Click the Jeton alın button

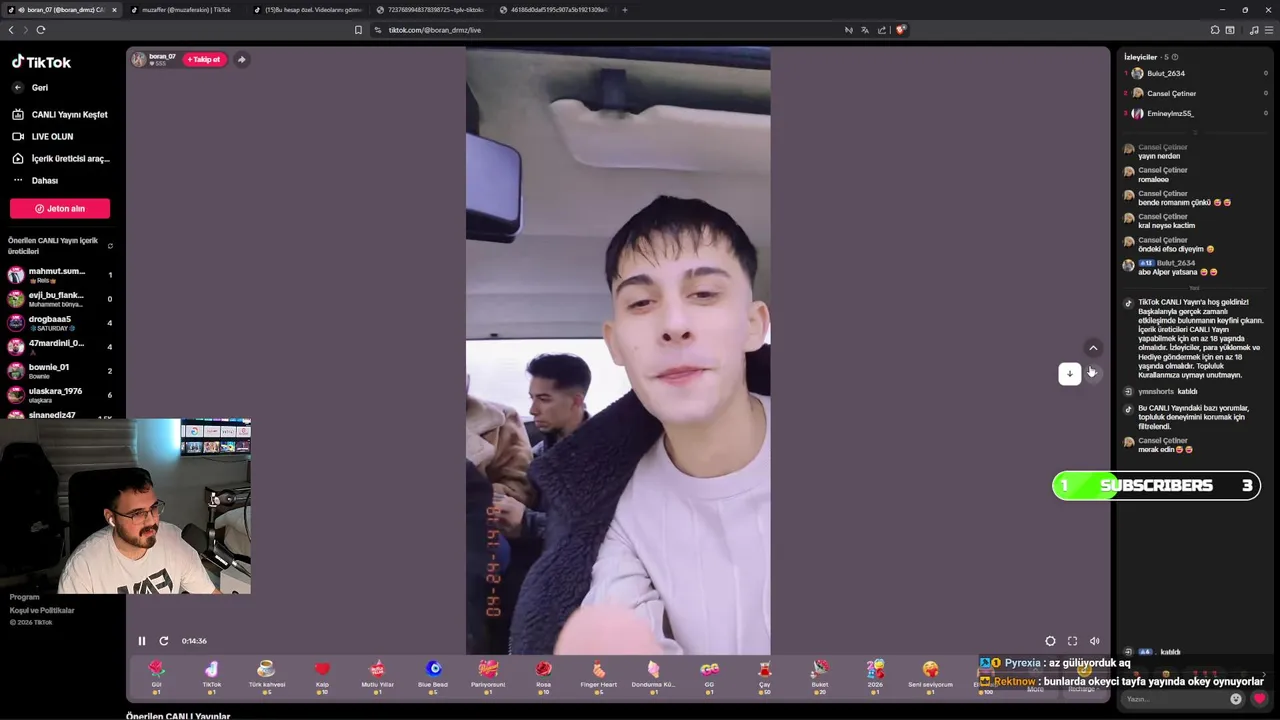pyautogui.click(x=60, y=208)
